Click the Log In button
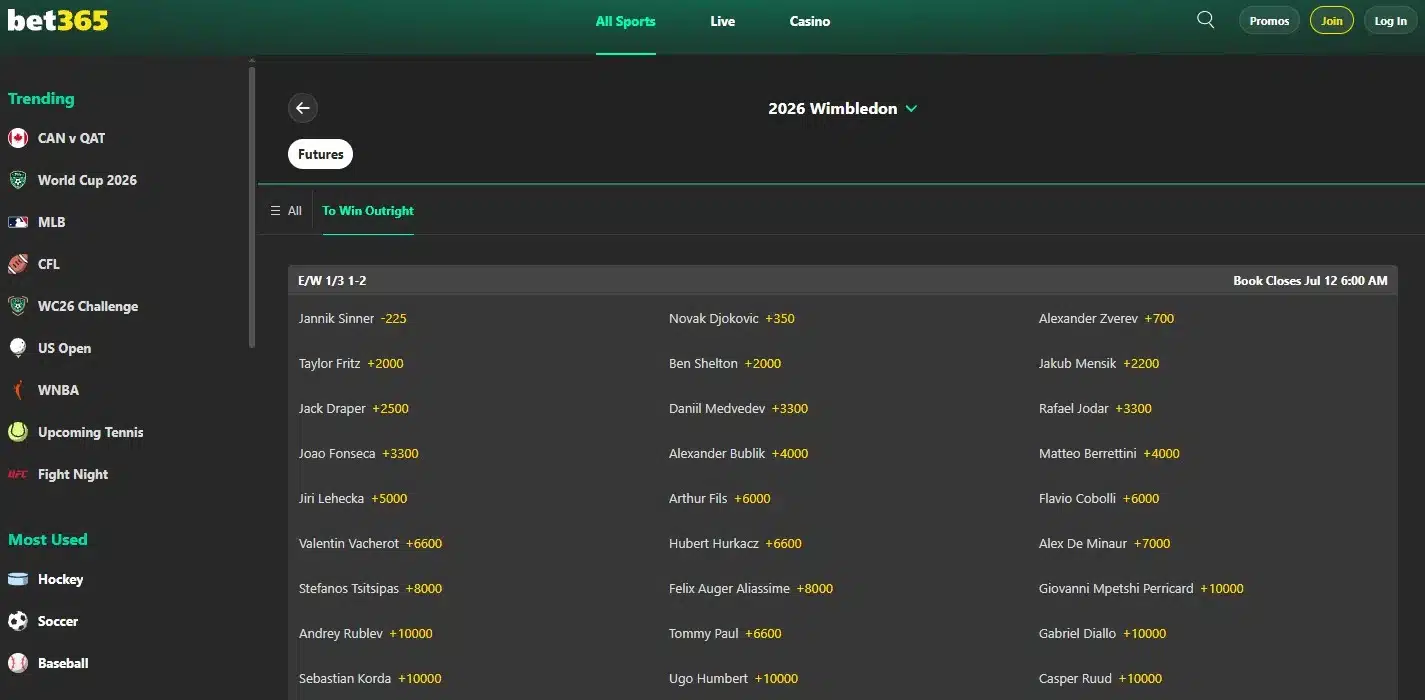 (x=1391, y=21)
